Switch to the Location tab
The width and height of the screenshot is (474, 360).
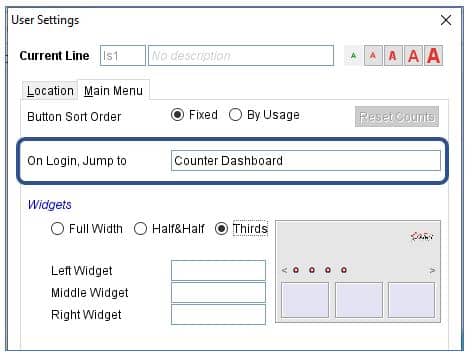[x=50, y=91]
